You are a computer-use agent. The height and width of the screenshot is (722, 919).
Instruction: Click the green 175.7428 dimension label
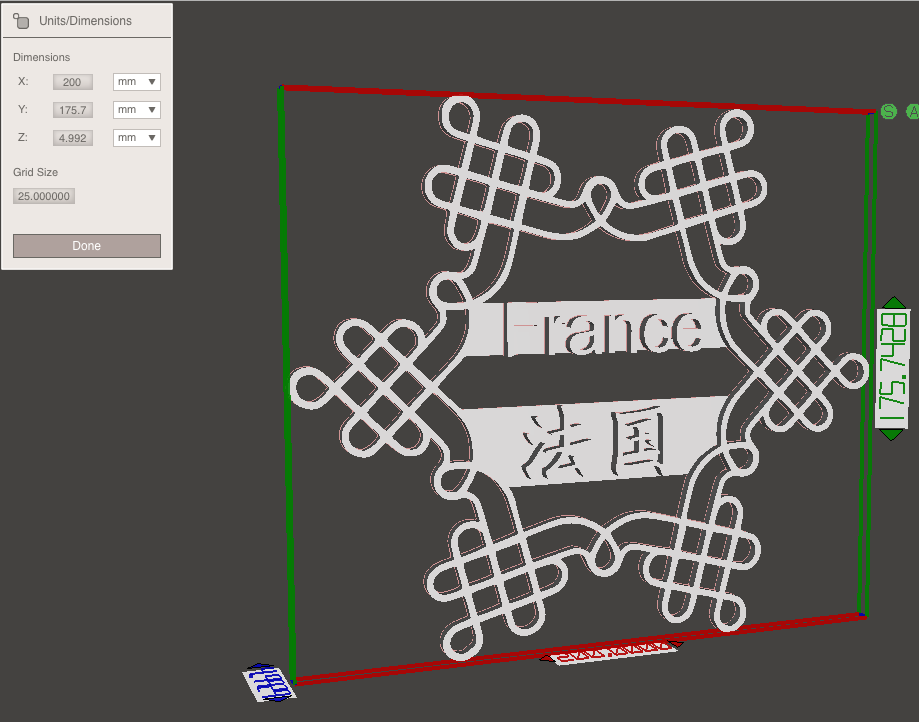pyautogui.click(x=893, y=368)
